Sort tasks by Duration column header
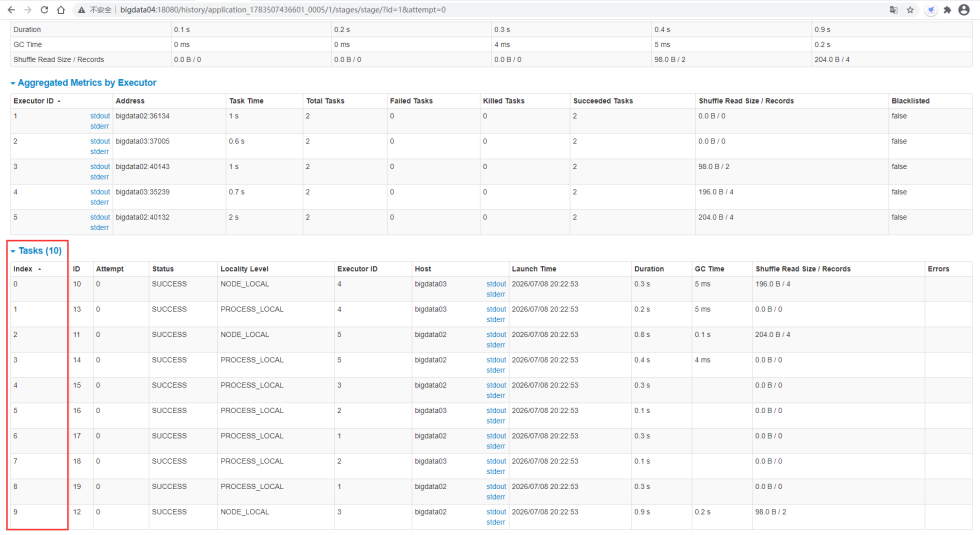The image size is (980, 535). (648, 269)
